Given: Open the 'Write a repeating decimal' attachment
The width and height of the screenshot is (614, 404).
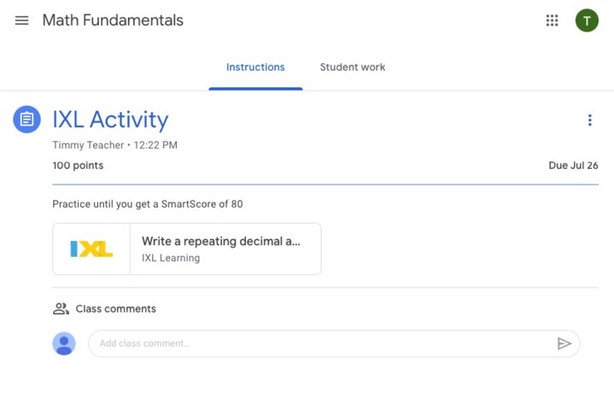Looking at the screenshot, I should point(221,241).
